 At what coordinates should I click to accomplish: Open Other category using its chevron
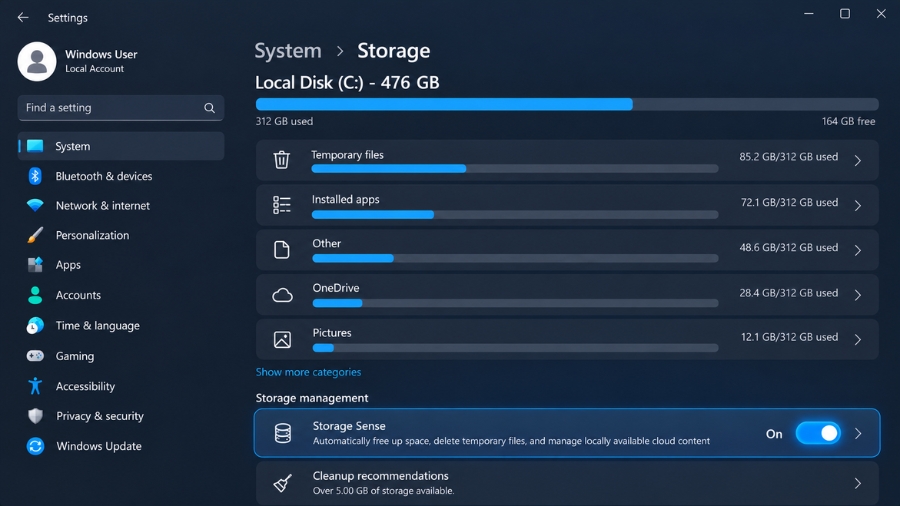[858, 250]
